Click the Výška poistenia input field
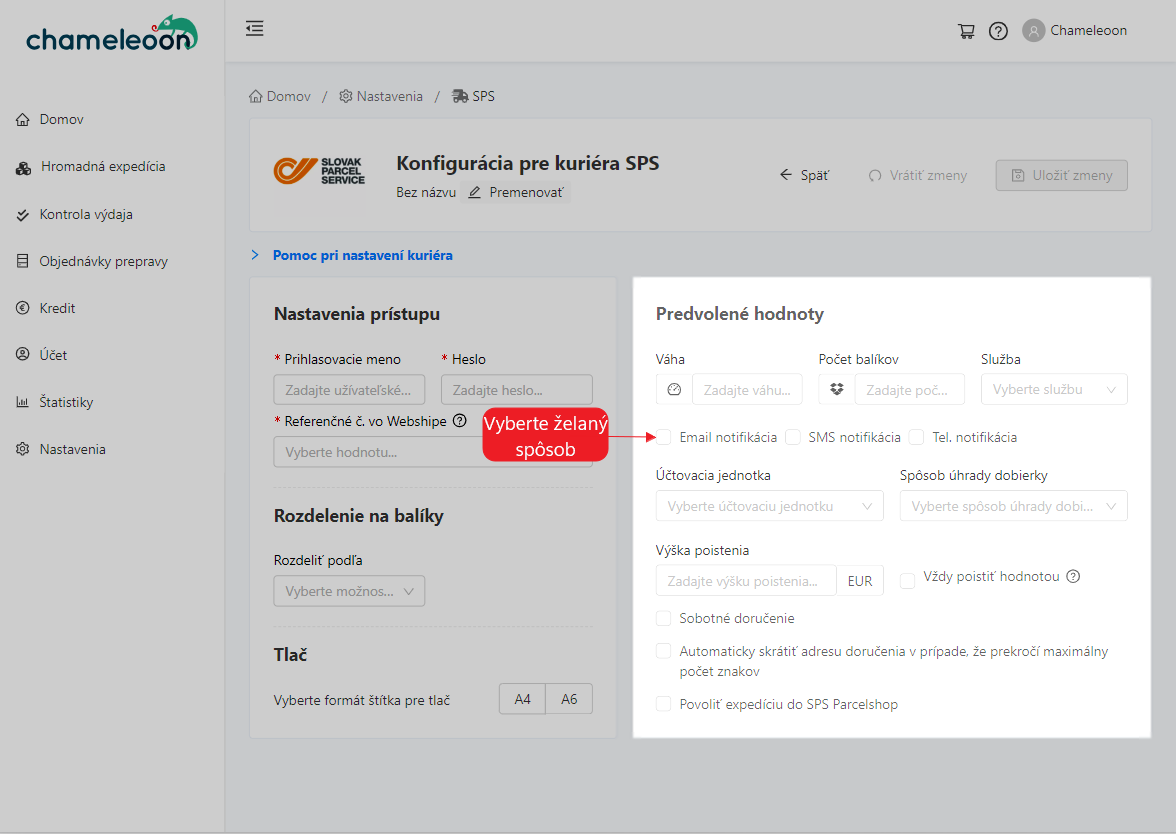 pos(746,580)
